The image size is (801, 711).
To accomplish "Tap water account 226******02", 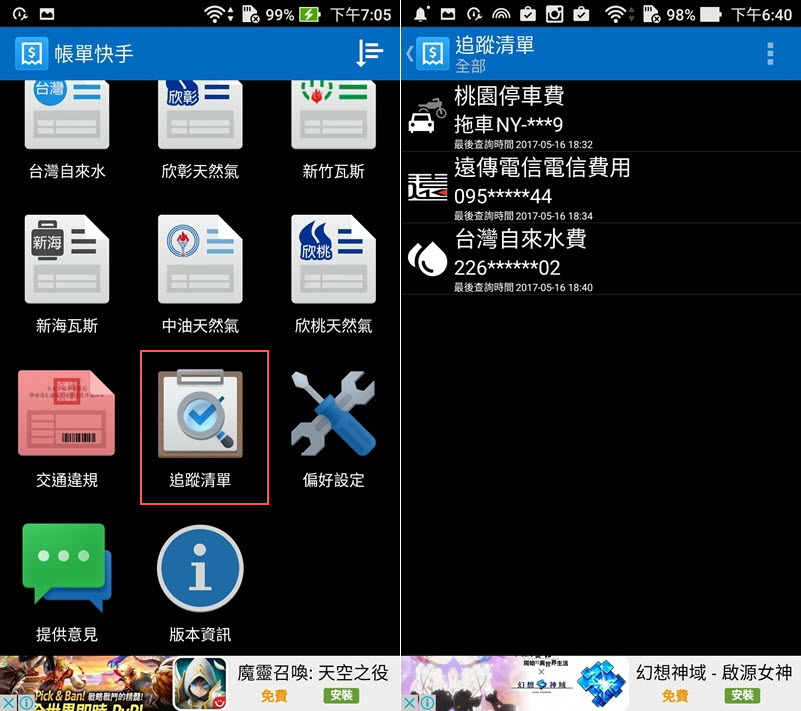I will click(x=507, y=268).
